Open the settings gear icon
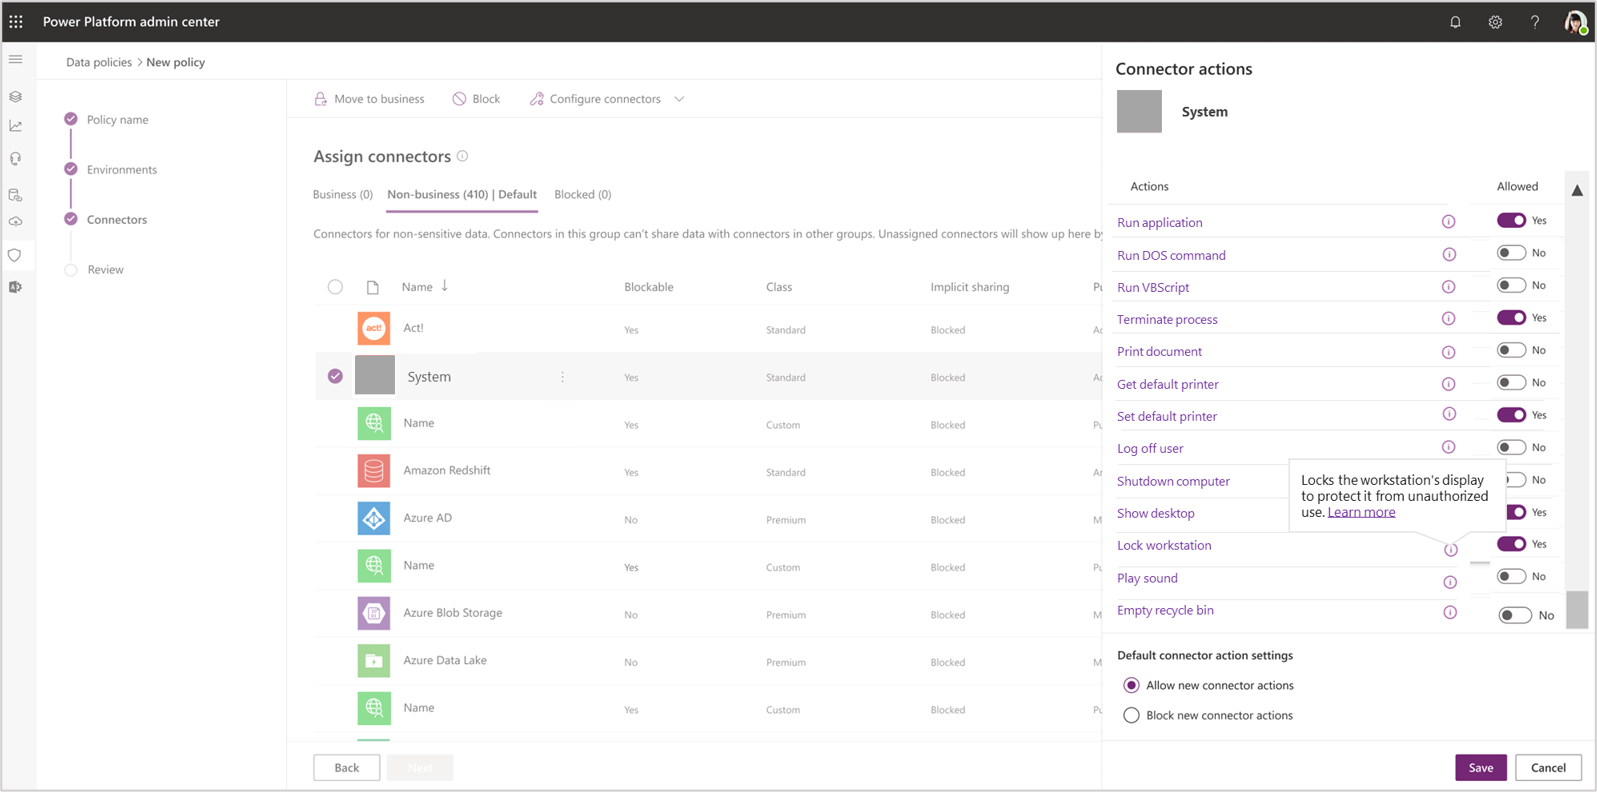Screen dimensions: 1597x792 [x=1495, y=22]
